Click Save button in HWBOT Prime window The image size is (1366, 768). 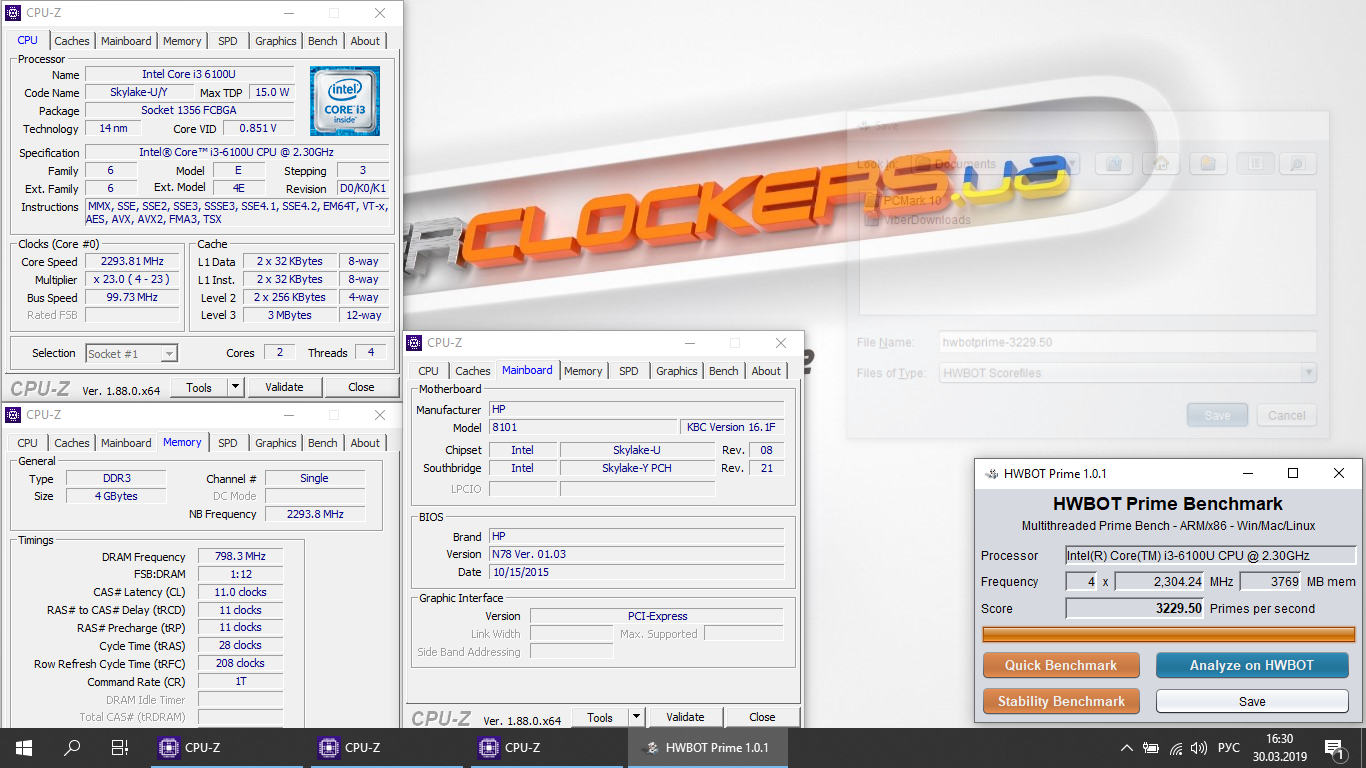click(x=1252, y=701)
